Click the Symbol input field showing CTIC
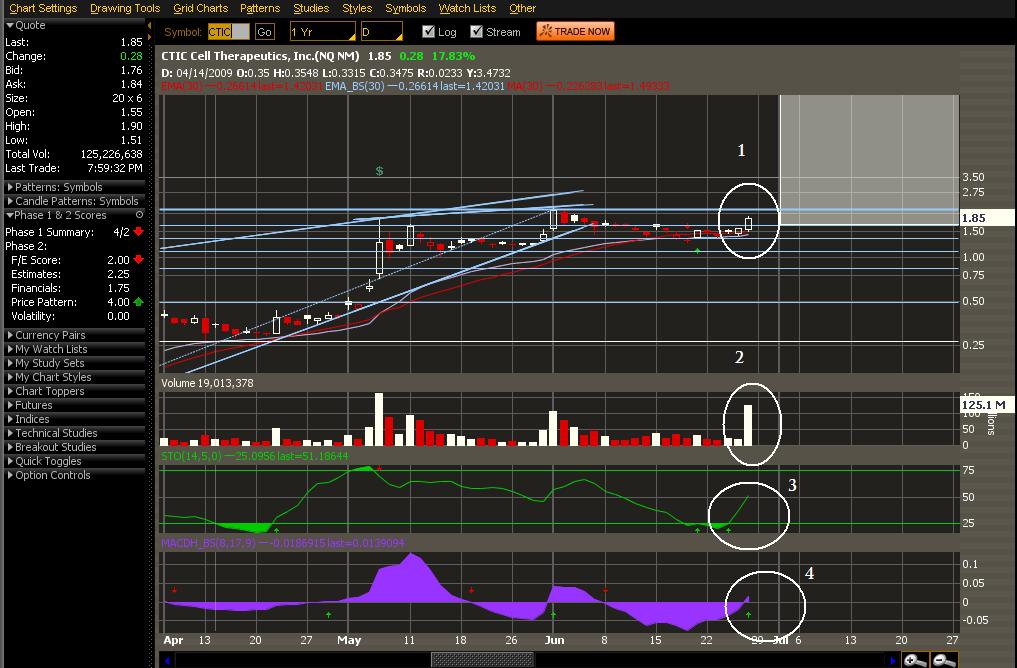The width and height of the screenshot is (1017, 668). [228, 32]
